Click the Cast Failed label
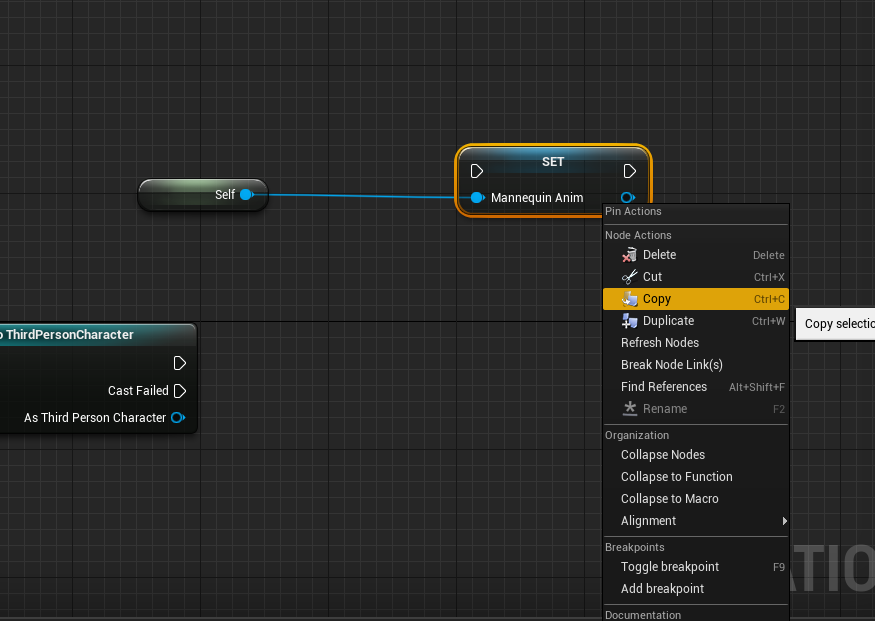Screen dimensions: 875x621 138,391
